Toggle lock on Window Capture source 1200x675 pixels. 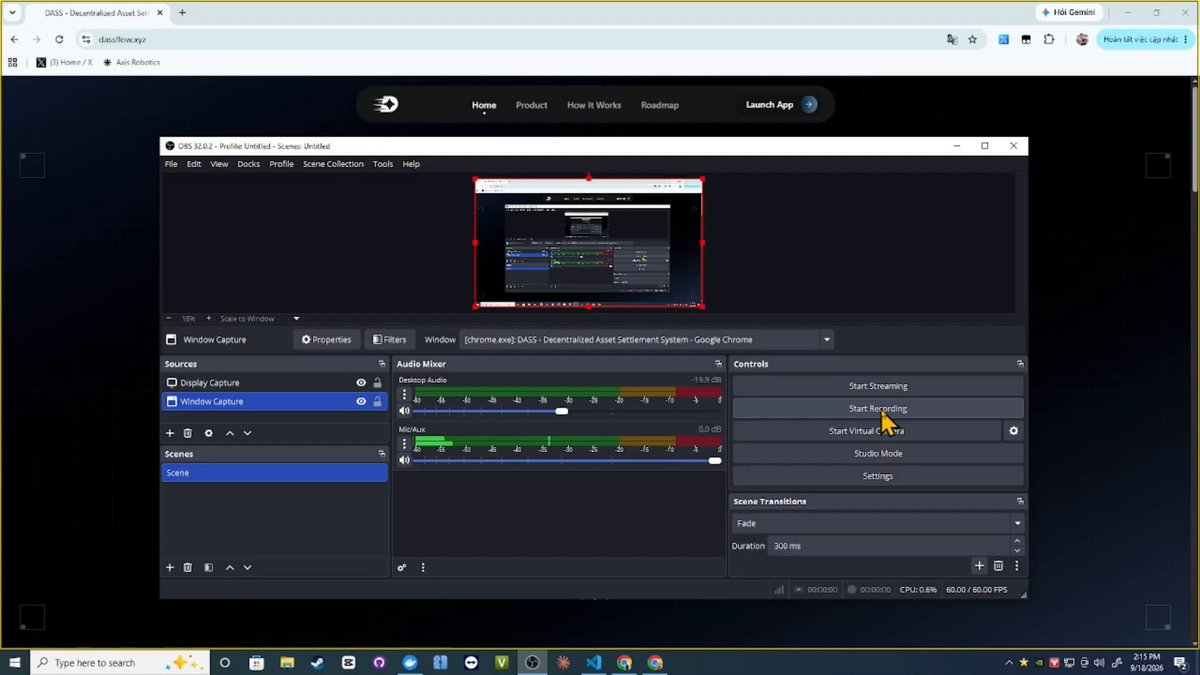378,401
